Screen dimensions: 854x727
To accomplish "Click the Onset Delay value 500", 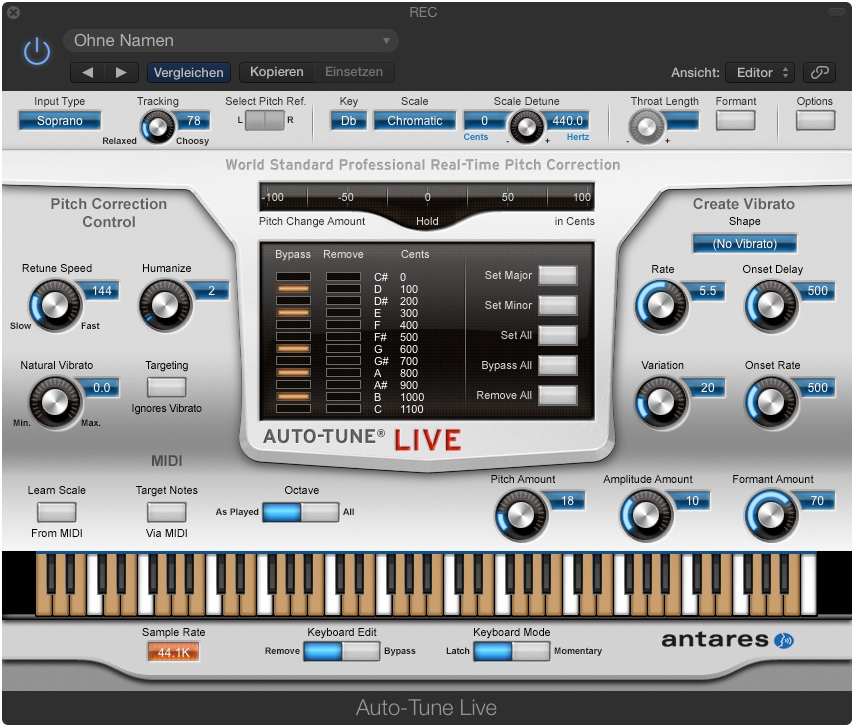I will point(817,290).
